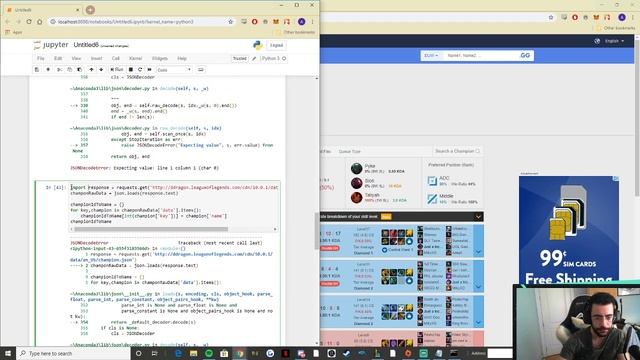Viewport: 640px width, 360px height.
Task: Click inside the In [41] code cell
Action: [175, 204]
